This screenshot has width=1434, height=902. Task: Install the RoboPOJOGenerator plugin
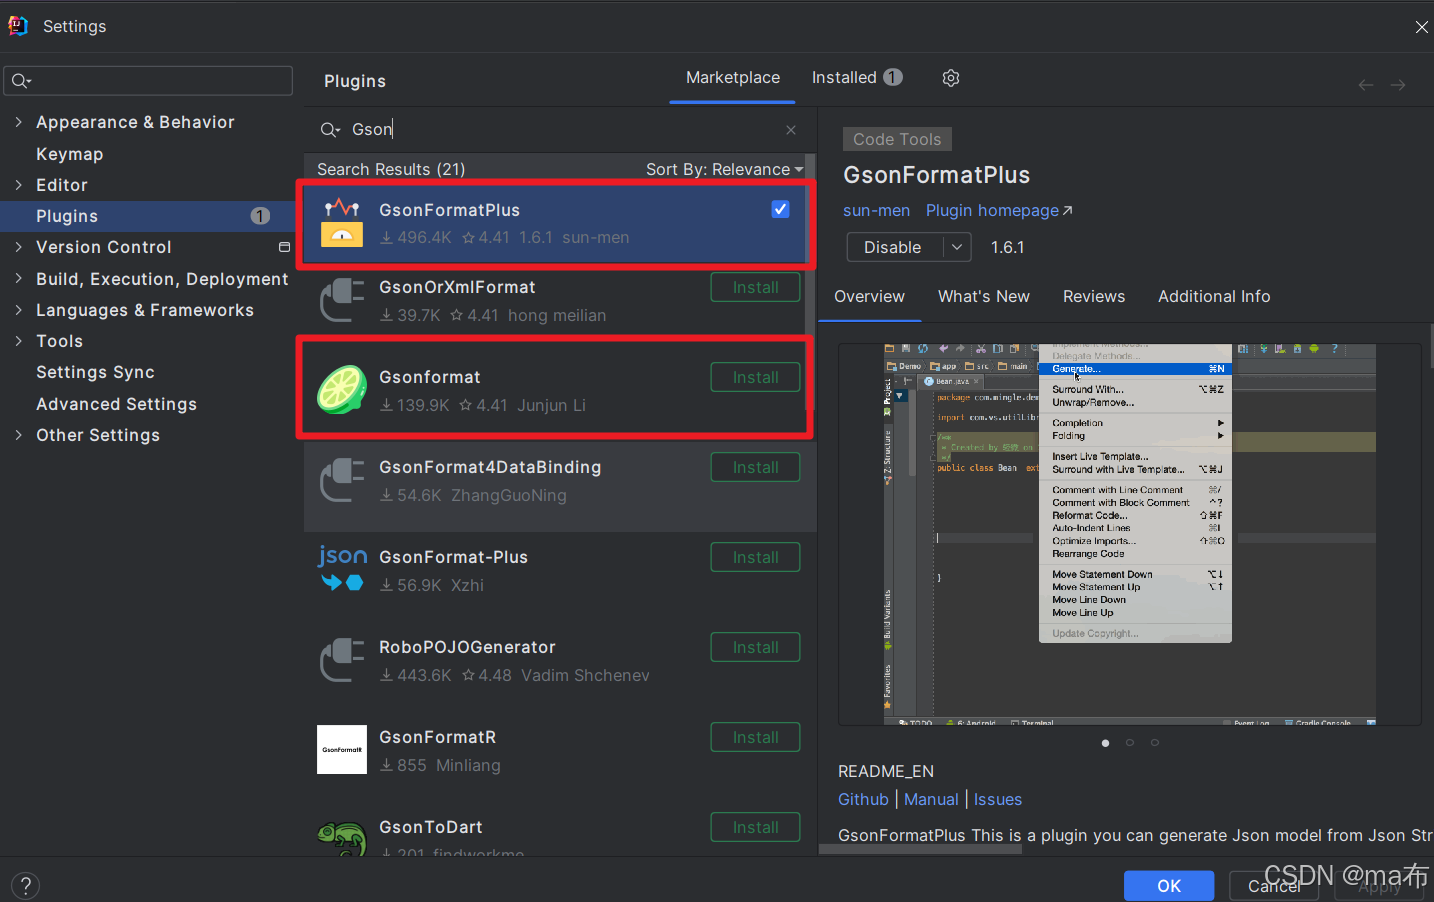point(755,648)
